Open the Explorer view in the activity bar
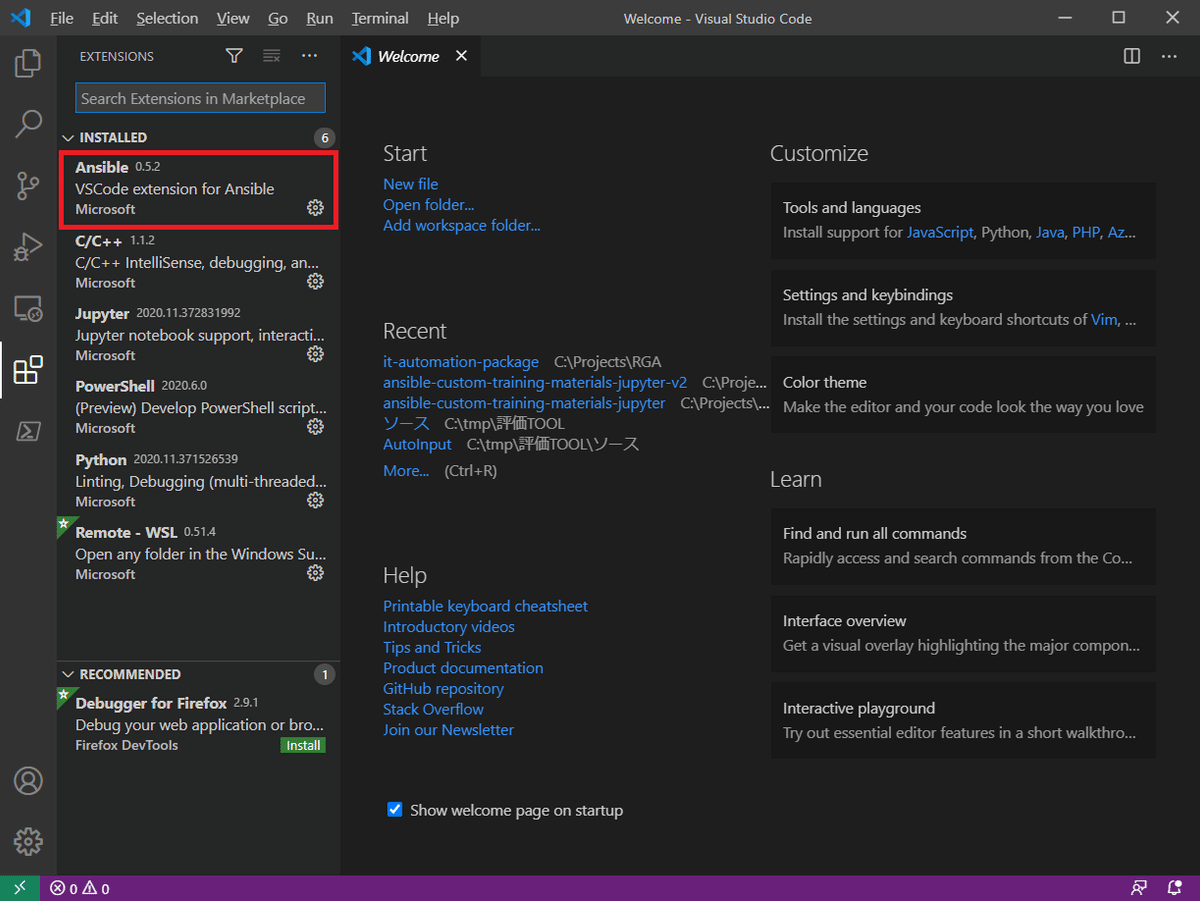 tap(28, 64)
